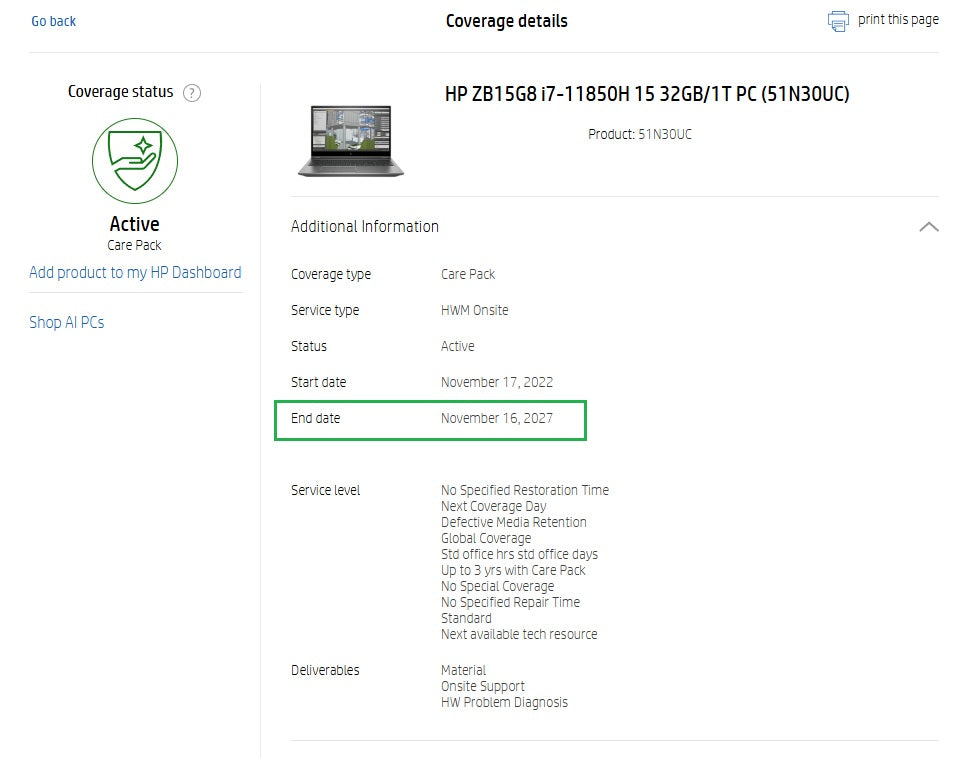Click the 'Onsite Support' deliverable
This screenshot has height=758, width=972.
pyautogui.click(x=483, y=687)
